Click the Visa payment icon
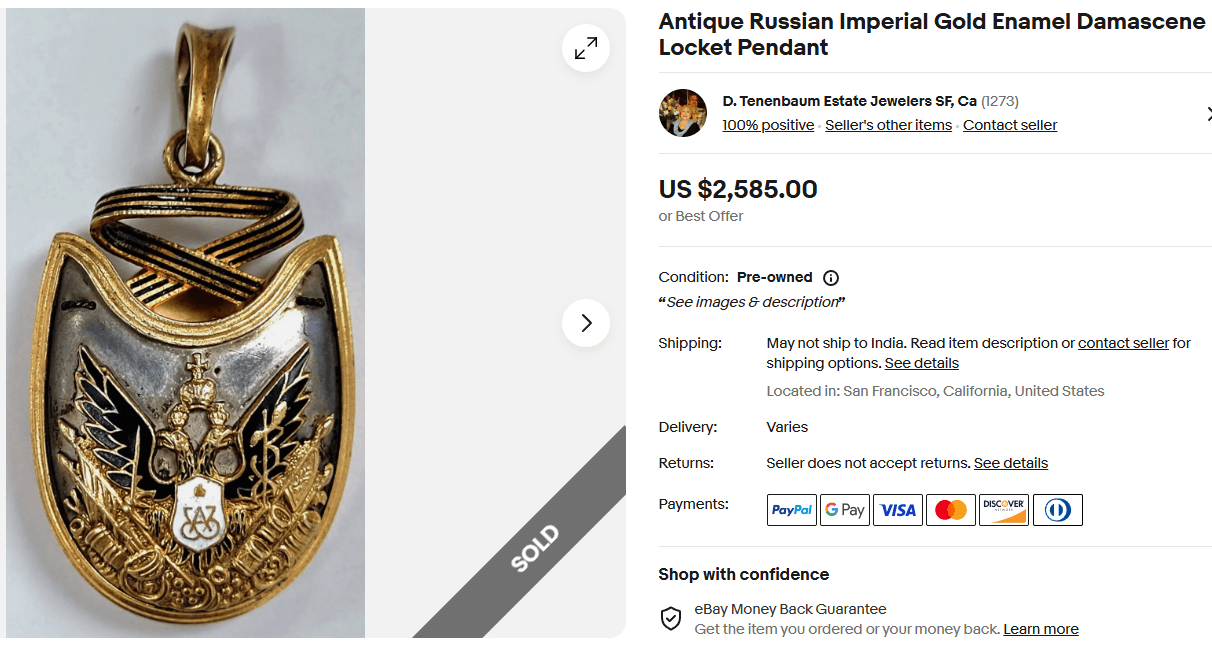Viewport: 1212px width, 646px height. (x=897, y=509)
